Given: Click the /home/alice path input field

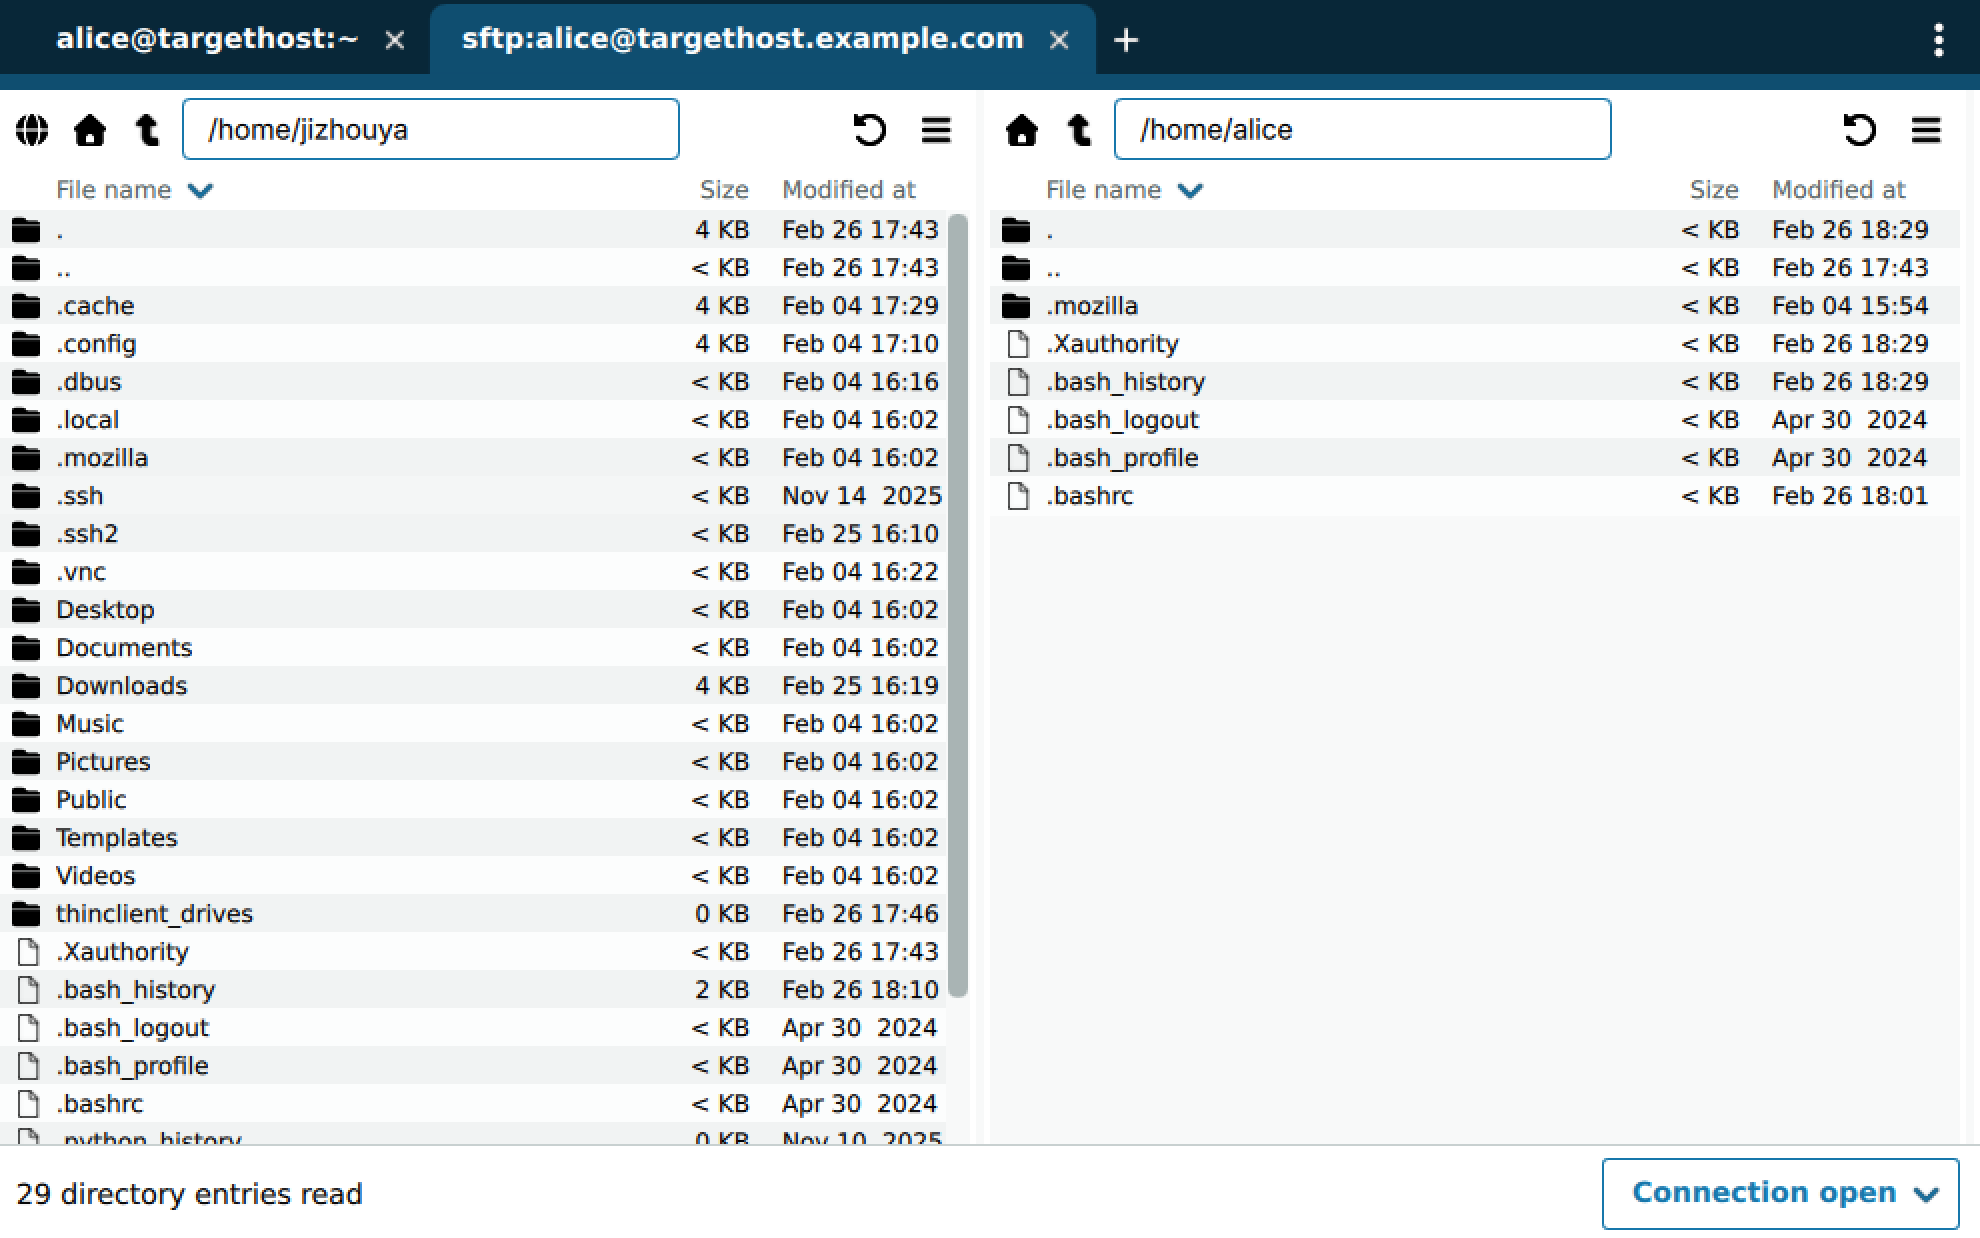Looking at the screenshot, I should [1362, 130].
